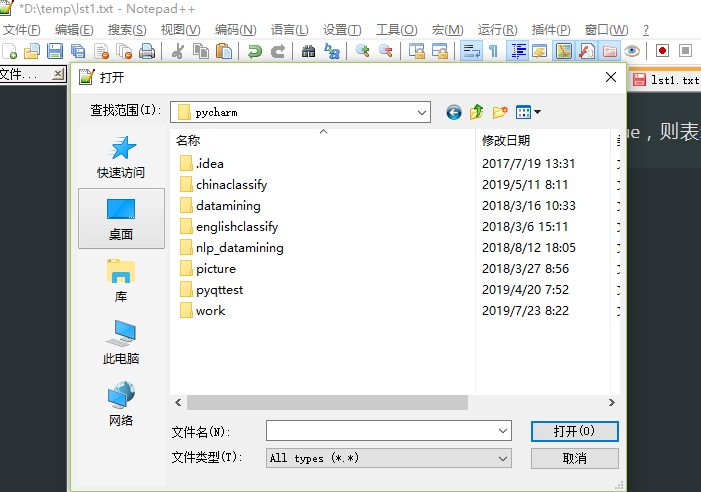Toggle the word wrap toolbar button
This screenshot has width=701, height=492.
(x=471, y=51)
